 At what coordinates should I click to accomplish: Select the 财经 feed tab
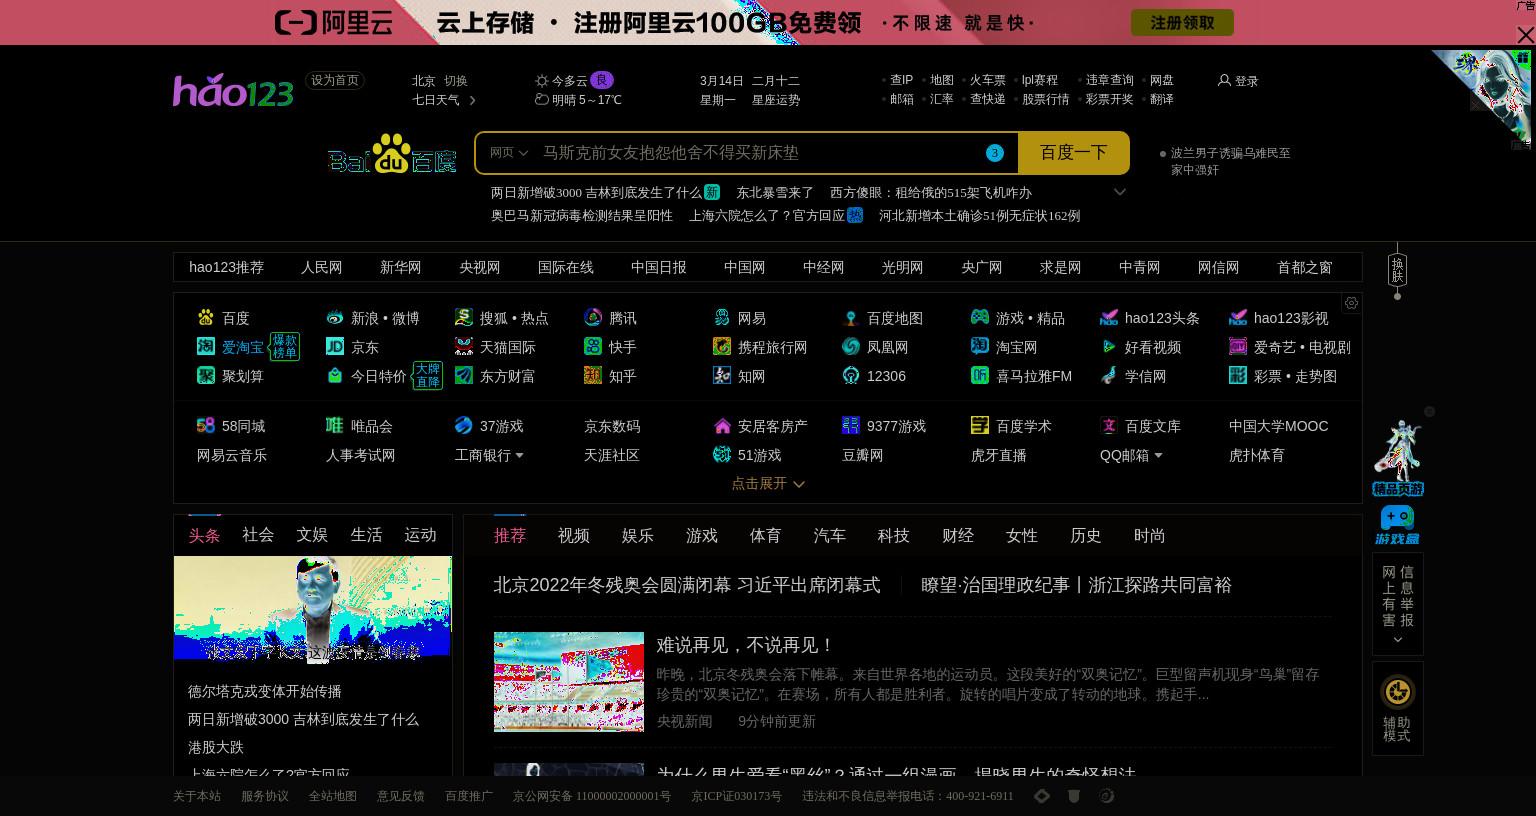(x=958, y=536)
